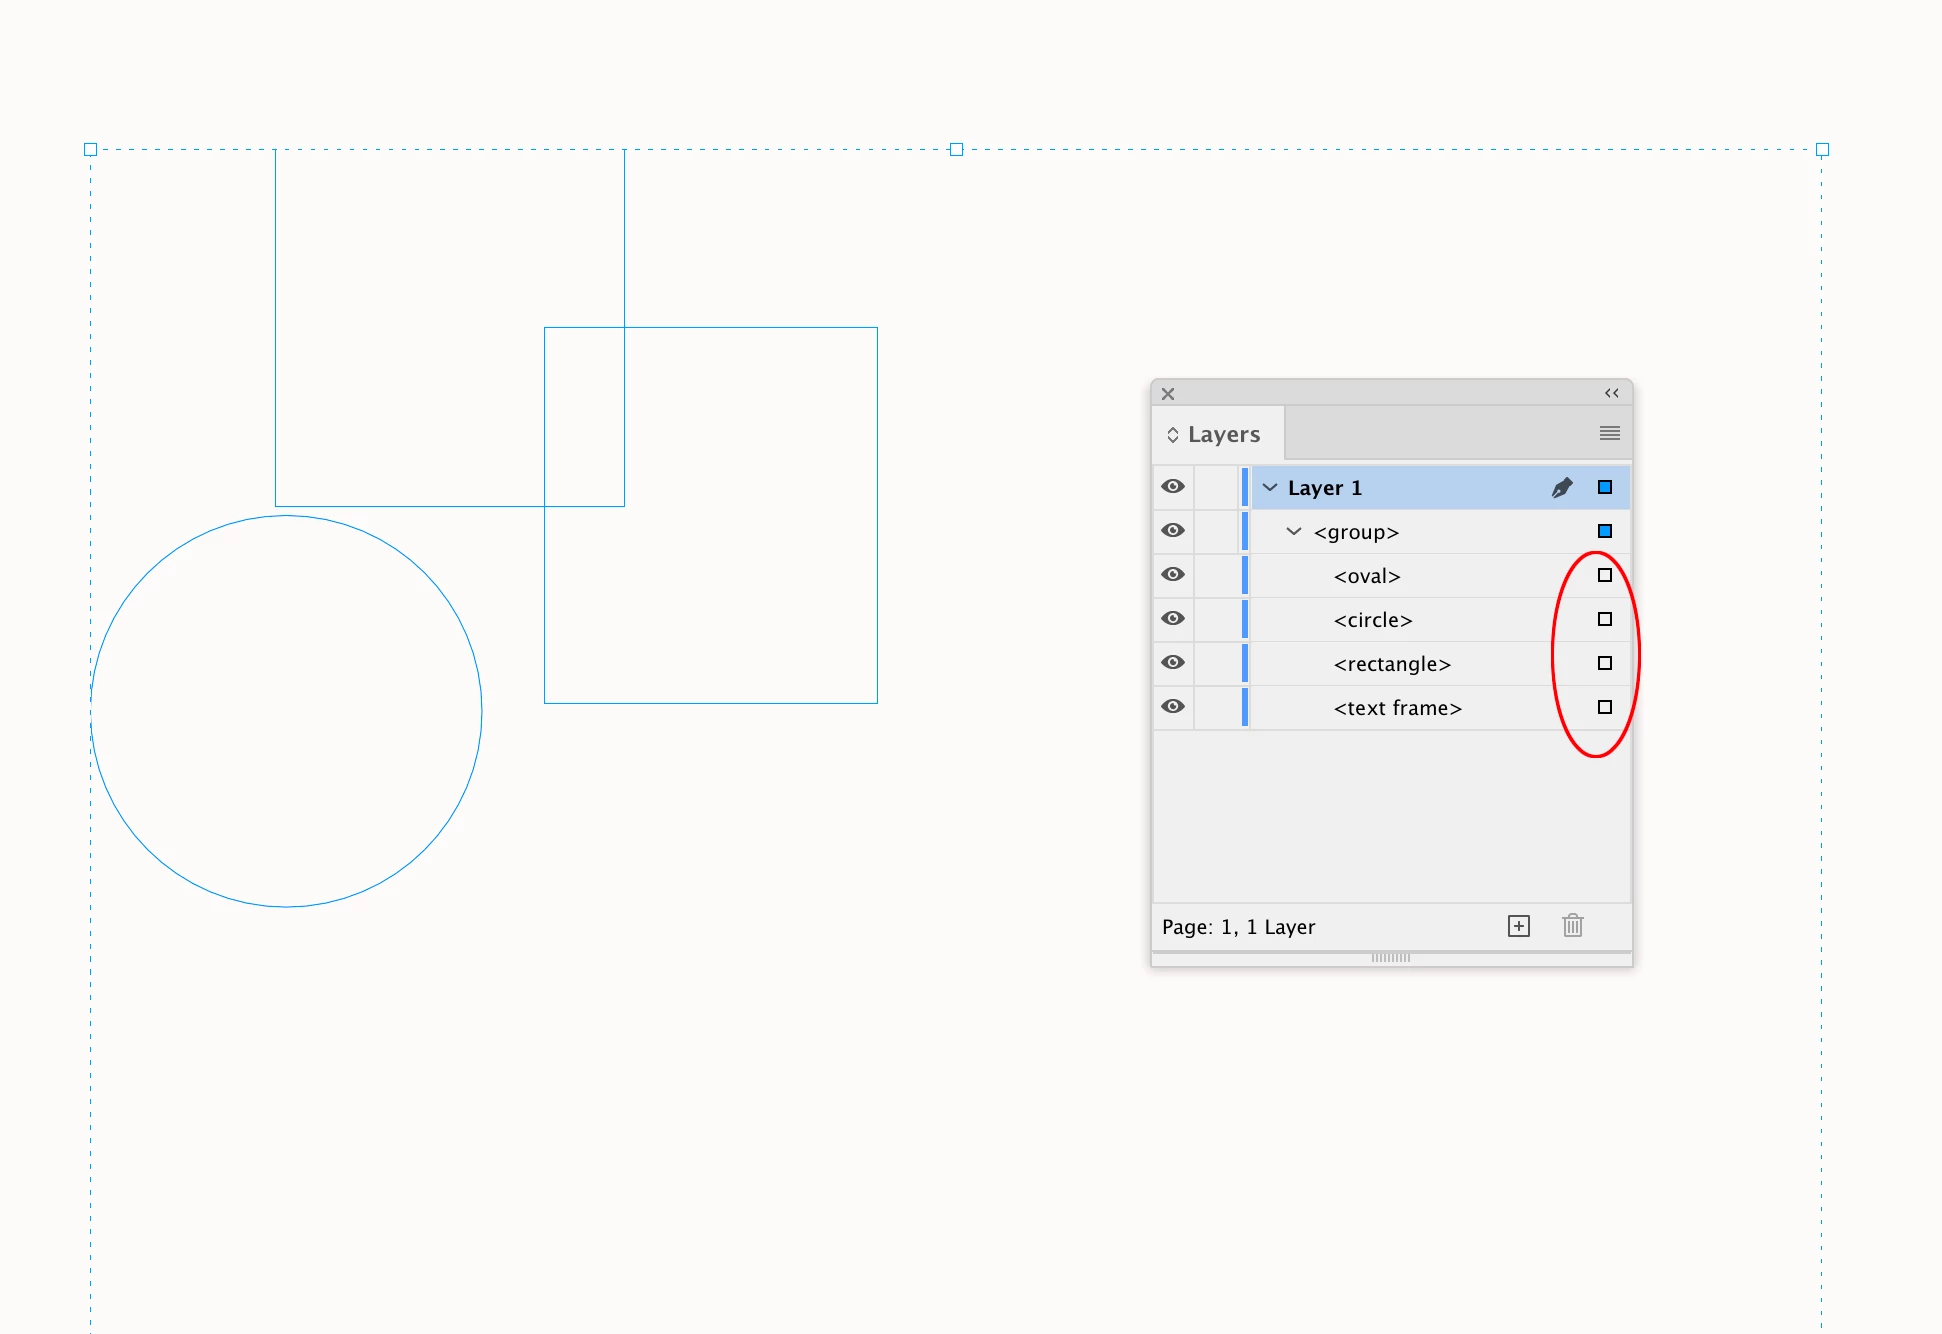
Task: Select the circle item in the list
Action: click(1372, 620)
